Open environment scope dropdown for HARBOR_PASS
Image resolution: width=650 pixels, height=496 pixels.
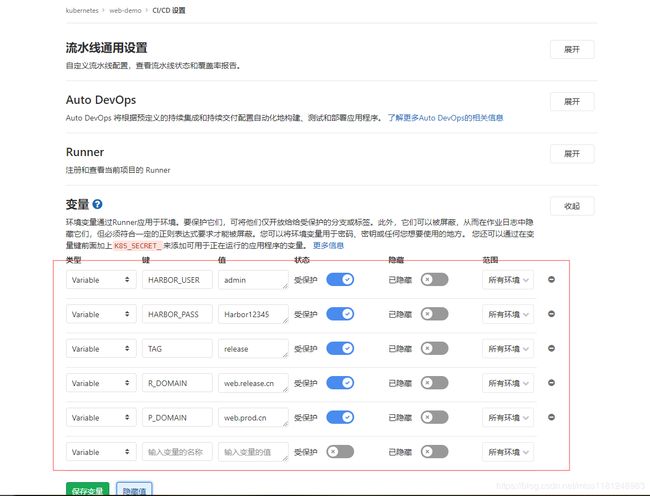click(508, 314)
